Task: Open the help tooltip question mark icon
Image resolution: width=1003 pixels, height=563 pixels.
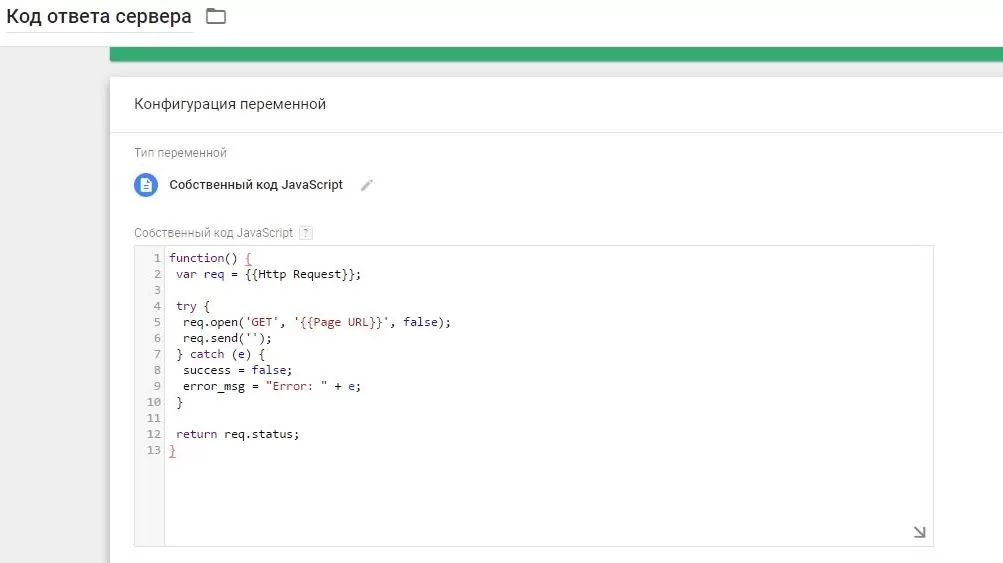Action: click(x=306, y=233)
